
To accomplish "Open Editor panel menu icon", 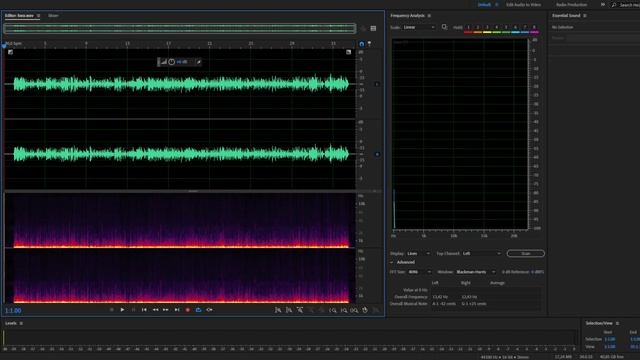I will point(39,16).
